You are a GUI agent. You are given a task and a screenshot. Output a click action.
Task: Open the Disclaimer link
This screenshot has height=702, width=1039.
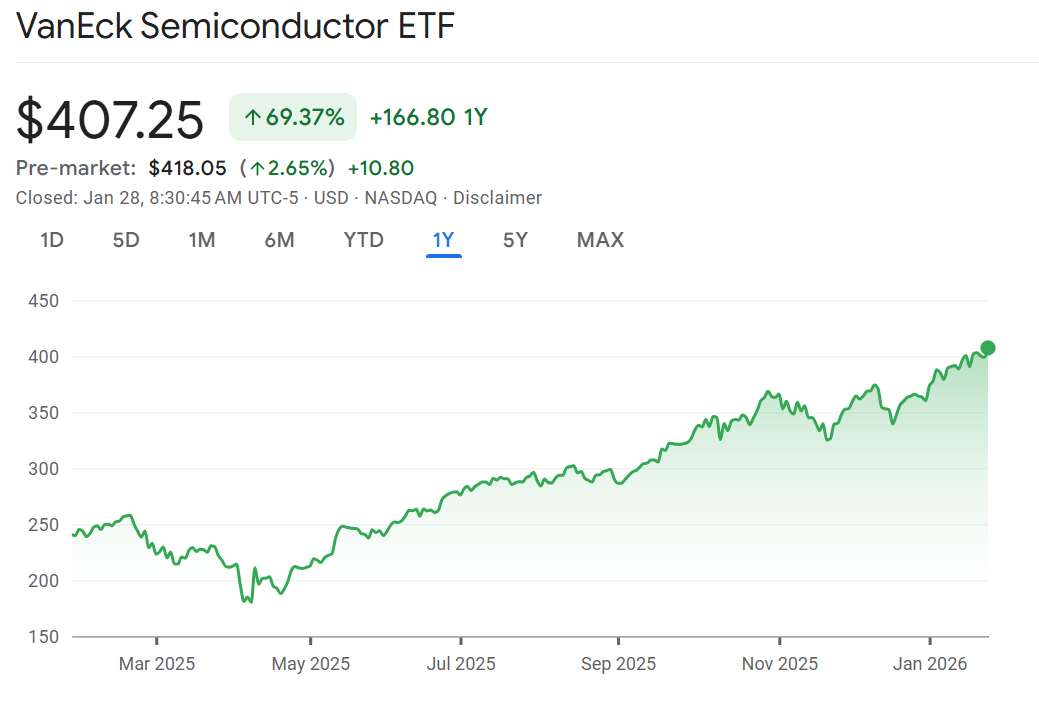pos(497,198)
